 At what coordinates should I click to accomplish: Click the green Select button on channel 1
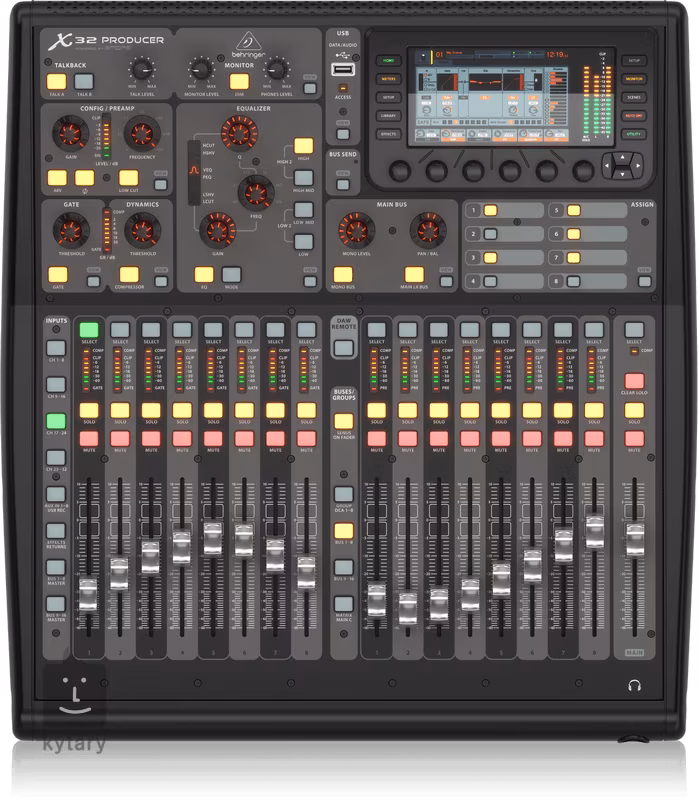coord(89,329)
